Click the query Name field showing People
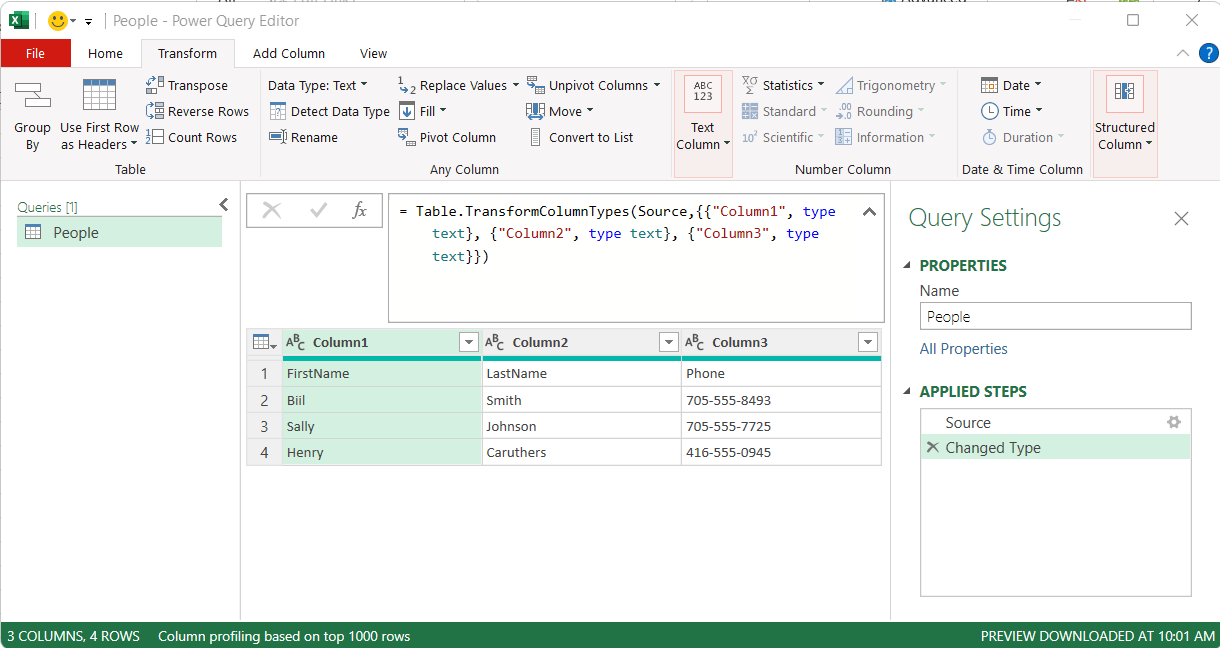Image resolution: width=1220 pixels, height=648 pixels. coord(1055,315)
